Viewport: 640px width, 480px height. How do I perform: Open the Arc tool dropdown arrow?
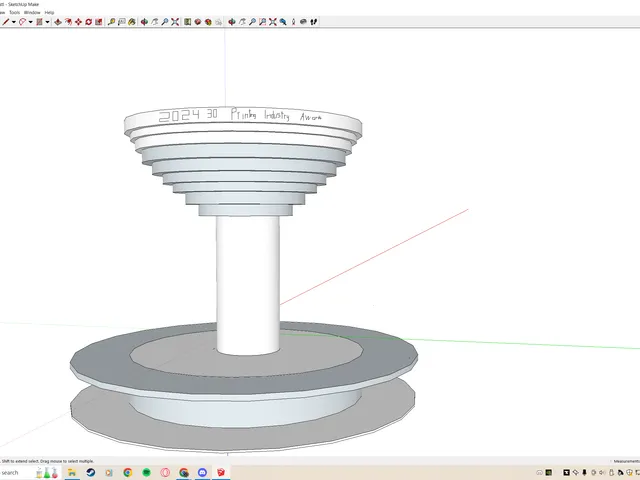pyautogui.click(x=31, y=22)
